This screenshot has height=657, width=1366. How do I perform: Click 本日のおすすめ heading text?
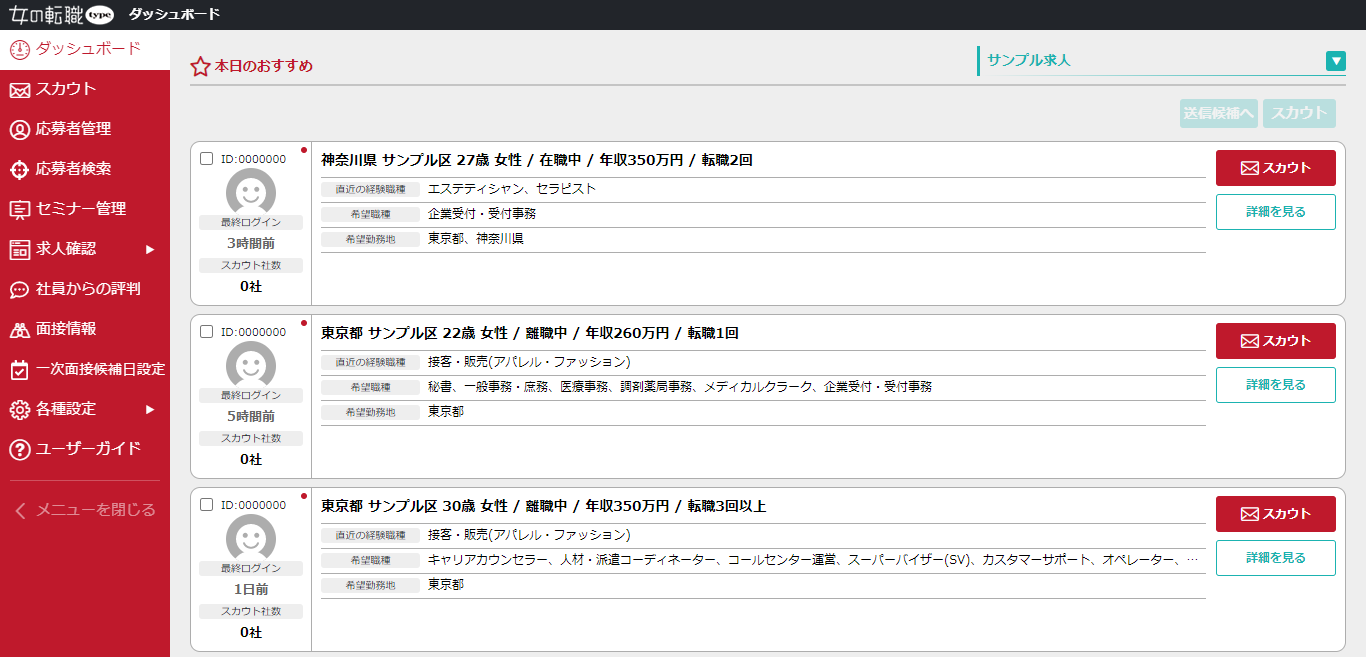point(264,66)
